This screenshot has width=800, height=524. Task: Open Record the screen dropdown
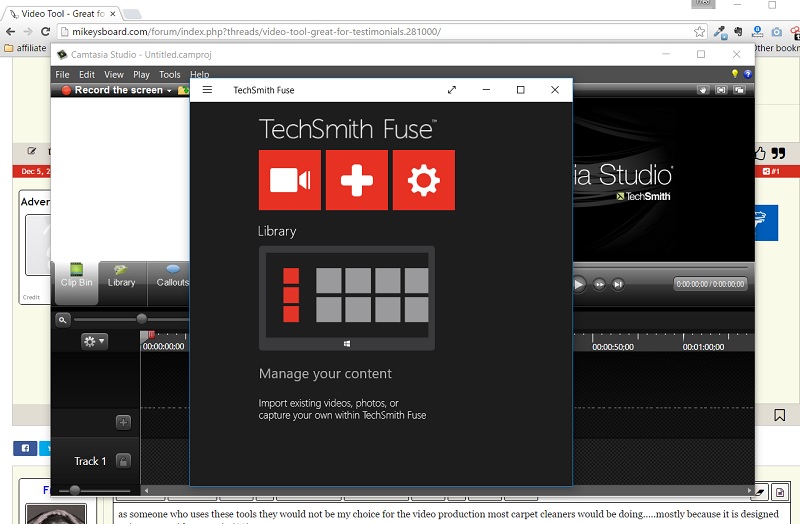[169, 90]
